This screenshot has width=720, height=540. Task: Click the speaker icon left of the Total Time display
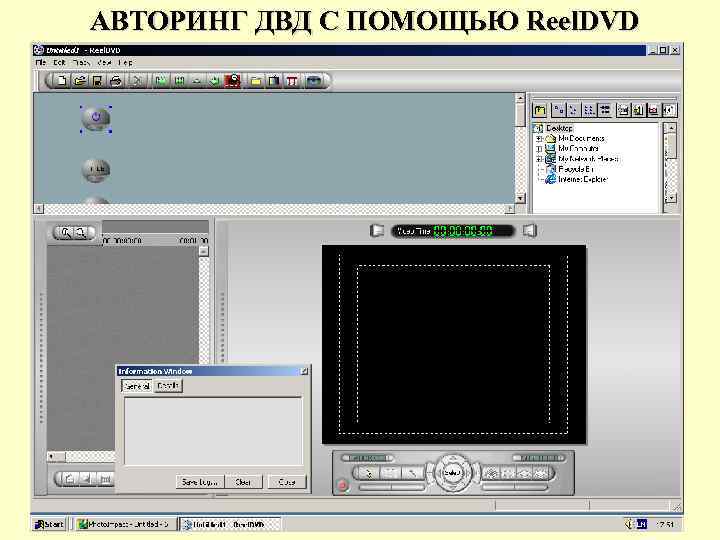377,231
